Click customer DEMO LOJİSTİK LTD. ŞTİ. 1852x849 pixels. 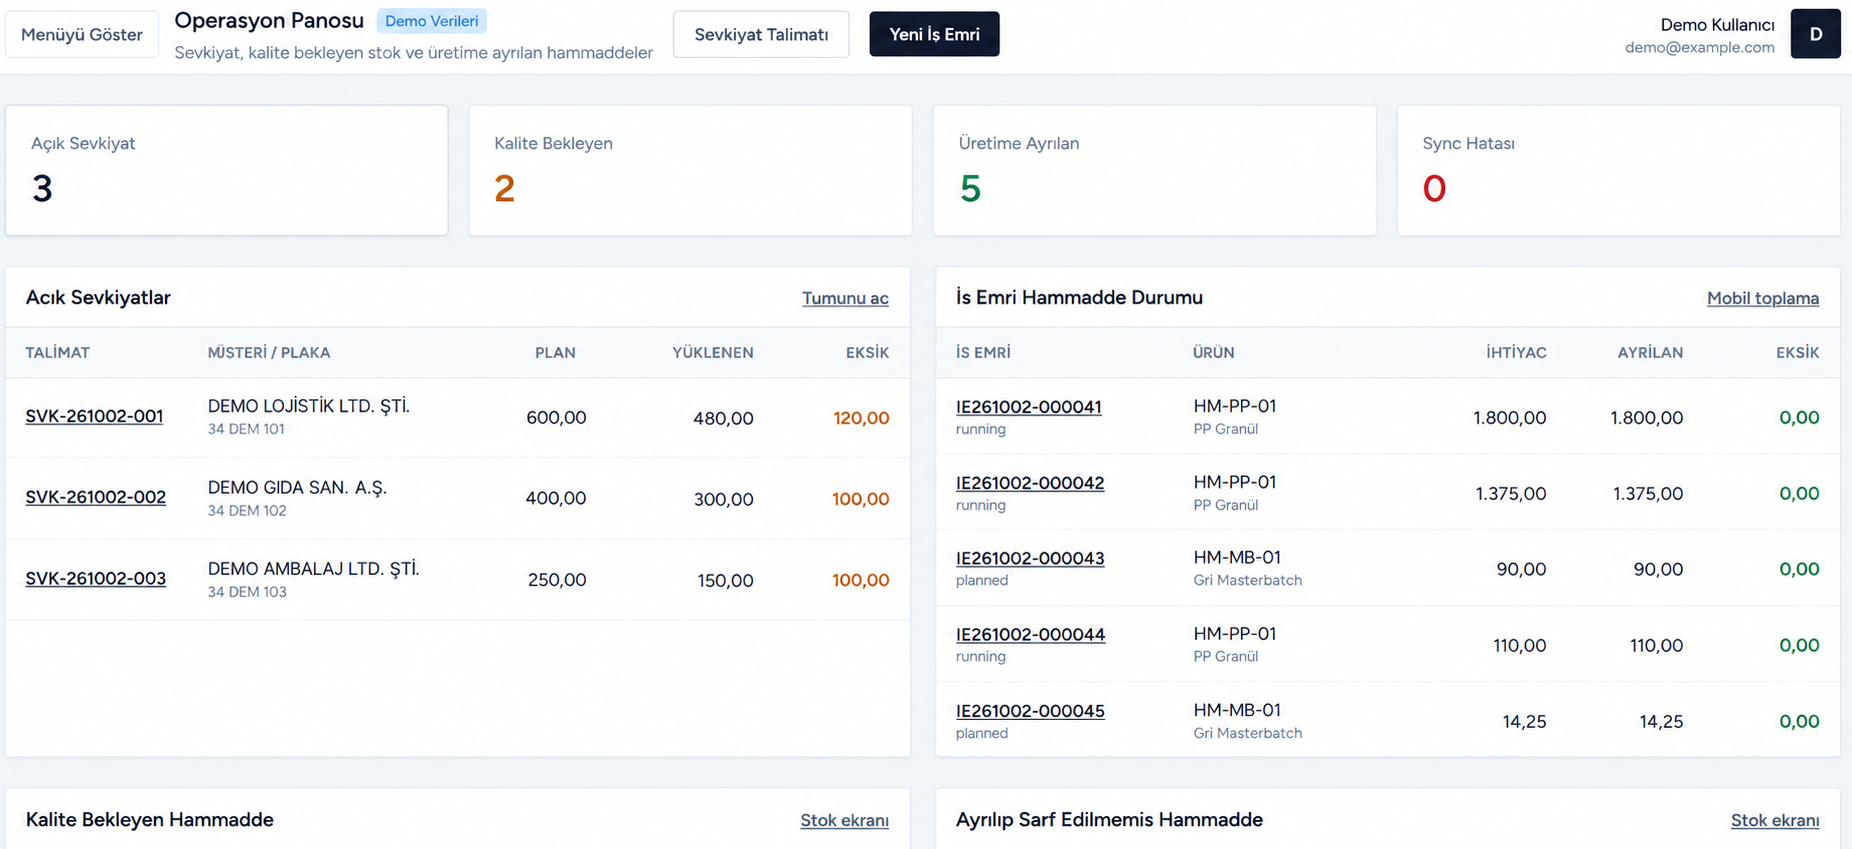309,406
